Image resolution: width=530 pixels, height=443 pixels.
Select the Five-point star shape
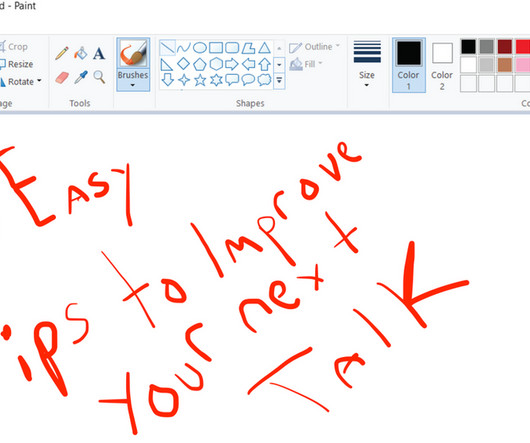coord(200,80)
